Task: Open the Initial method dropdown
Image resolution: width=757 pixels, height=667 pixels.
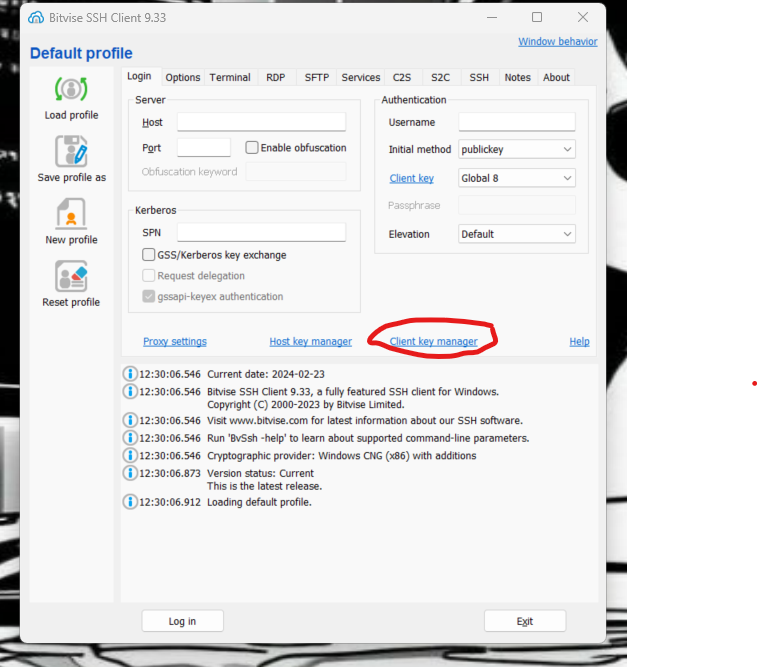Action: point(517,150)
